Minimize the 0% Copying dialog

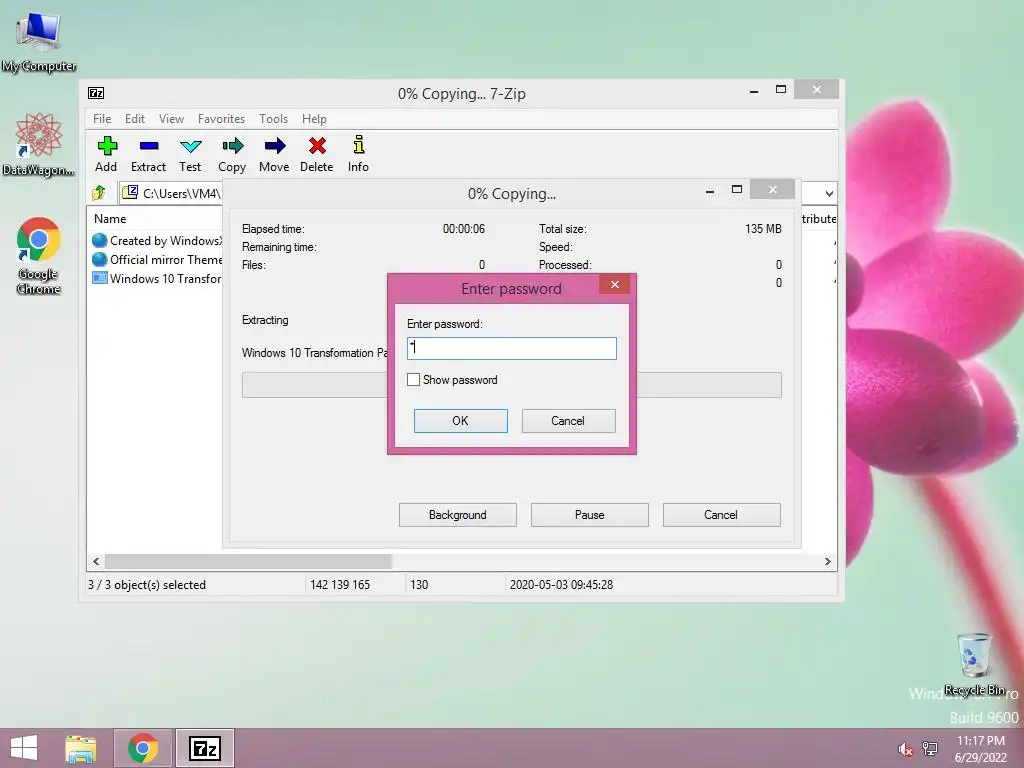710,191
